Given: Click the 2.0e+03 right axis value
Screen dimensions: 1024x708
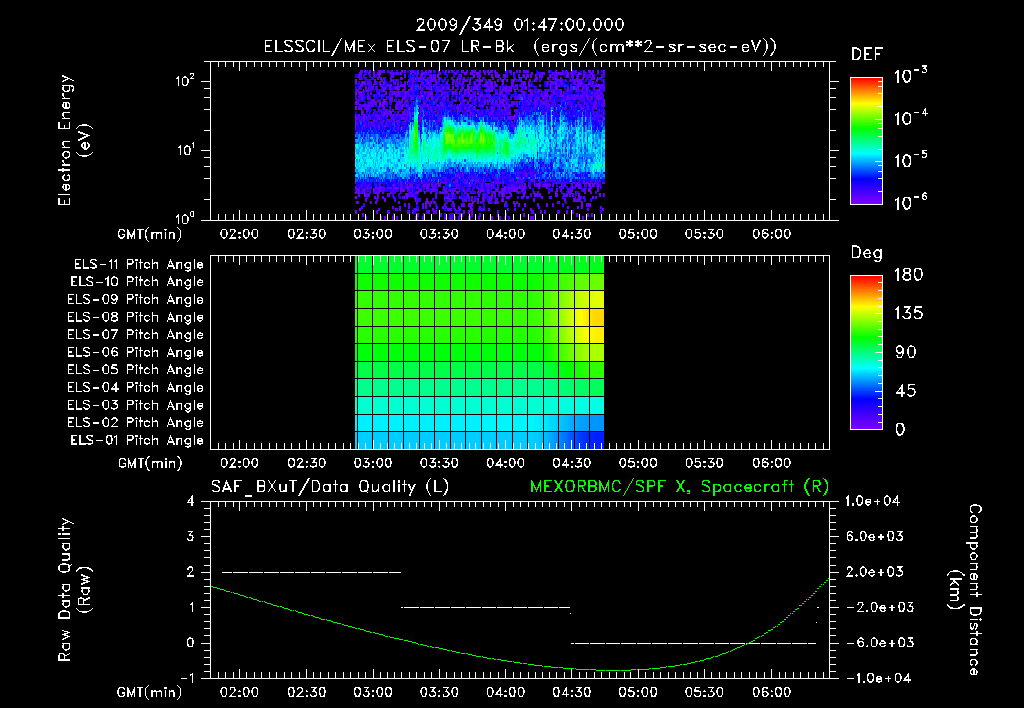Looking at the screenshot, I should [x=875, y=572].
